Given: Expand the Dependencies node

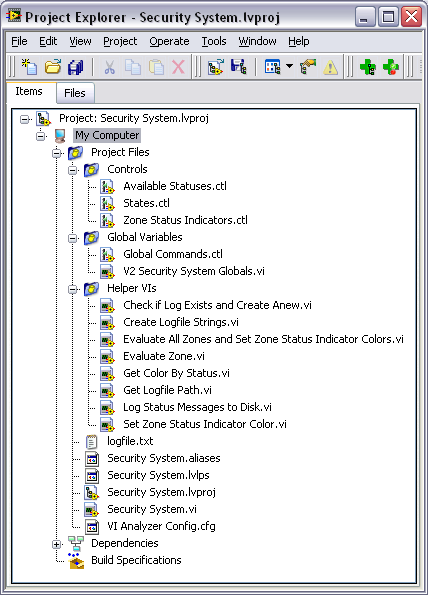Looking at the screenshot, I should (57, 544).
